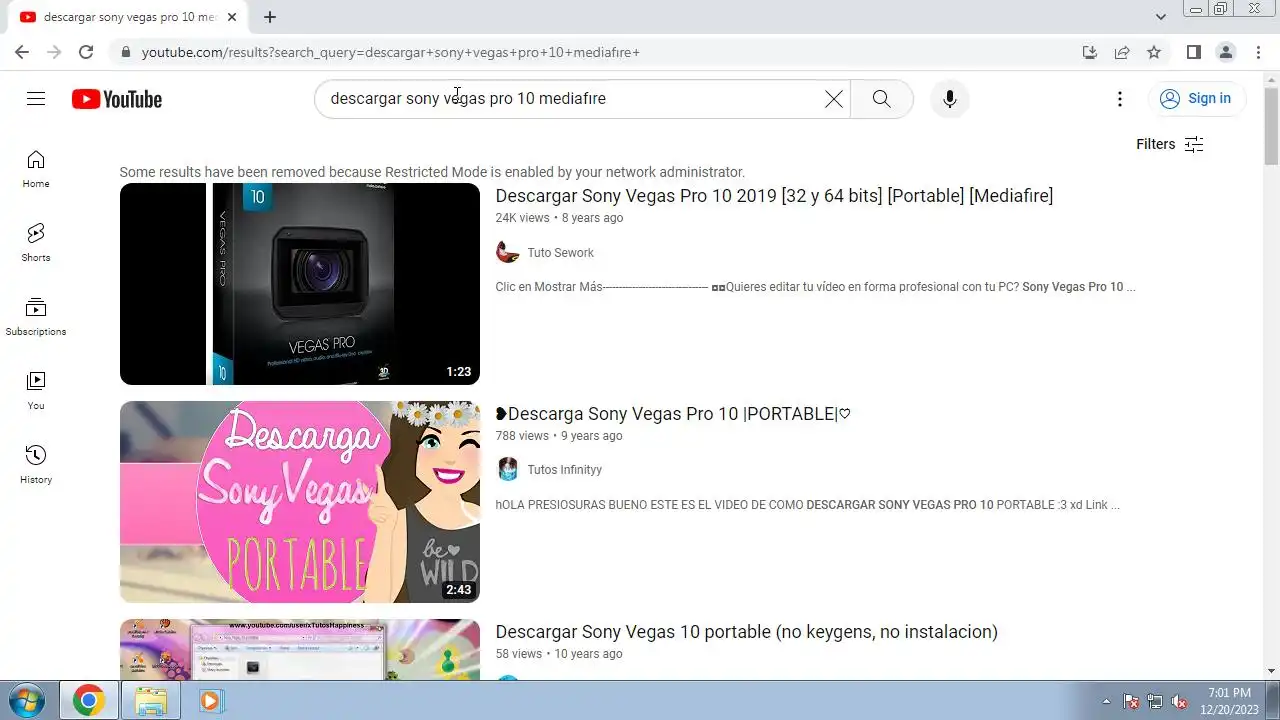Image resolution: width=1280 pixels, height=720 pixels.
Task: Open Shorts in the sidebar
Action: (36, 243)
